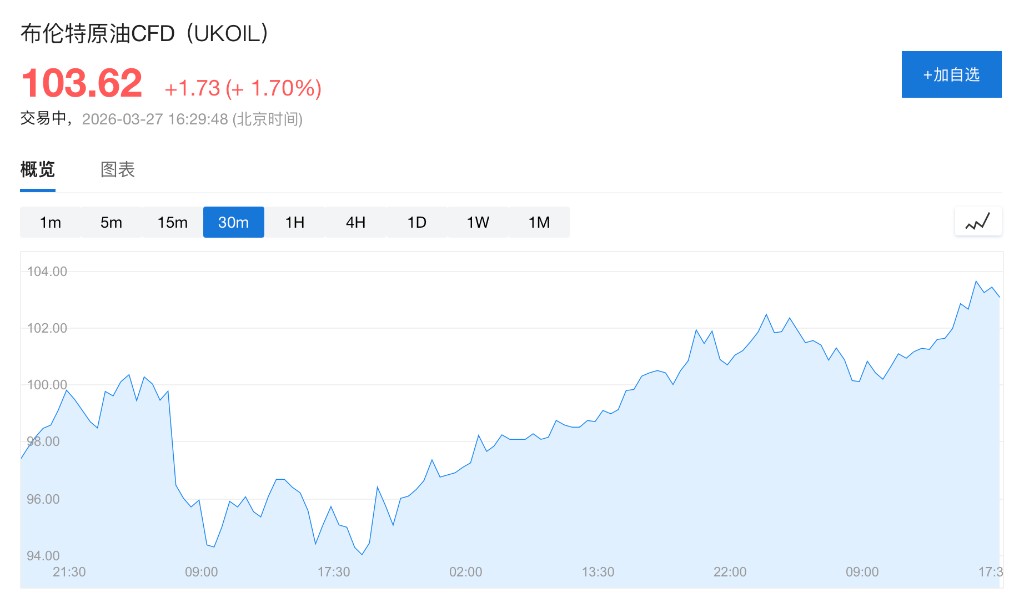Click the 布伦特原油CFD title
1024x600 pixels.
tap(145, 33)
